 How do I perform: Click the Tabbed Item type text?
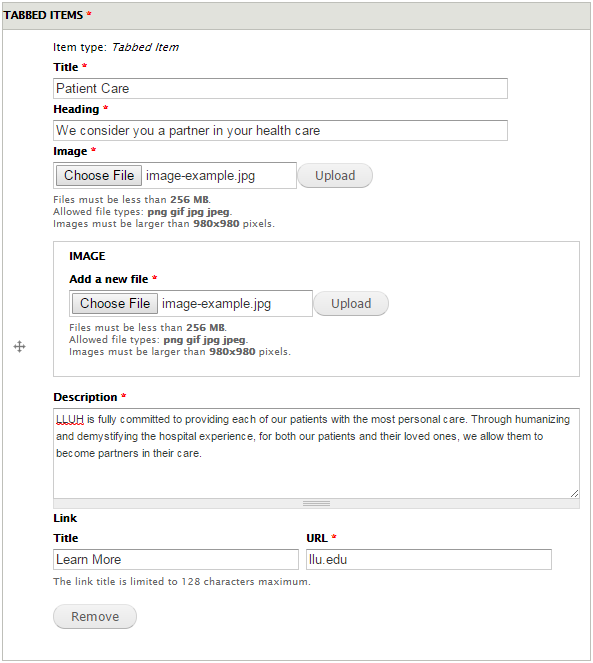145,47
